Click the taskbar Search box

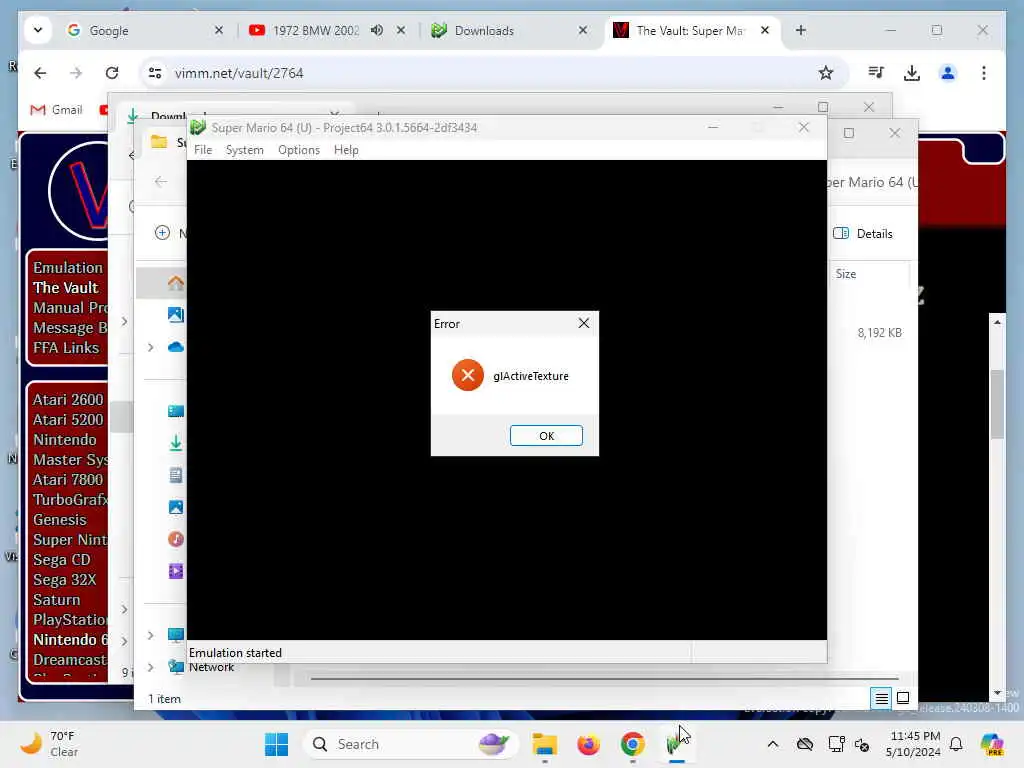click(411, 744)
